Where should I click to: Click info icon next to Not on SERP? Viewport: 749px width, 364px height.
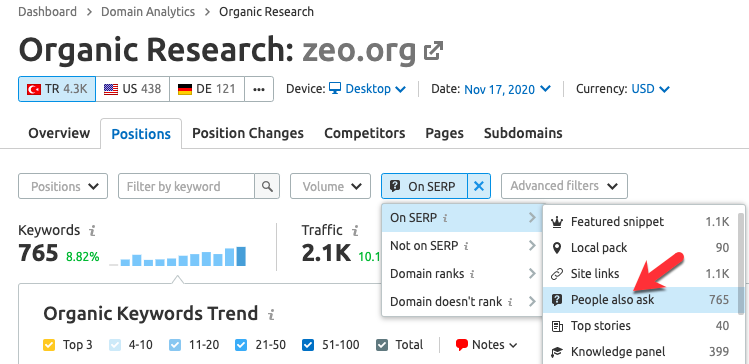[466, 246]
